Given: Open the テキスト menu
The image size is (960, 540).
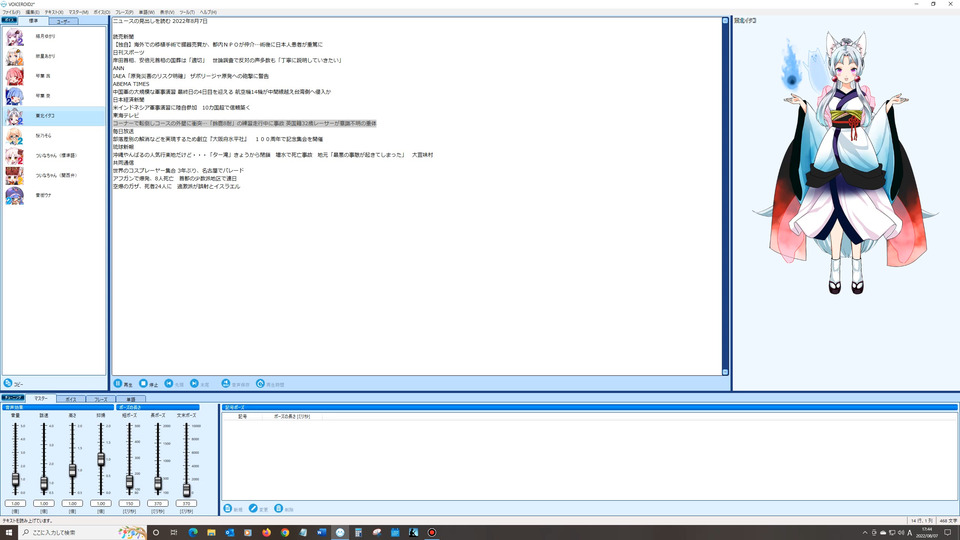Looking at the screenshot, I should point(54,12).
